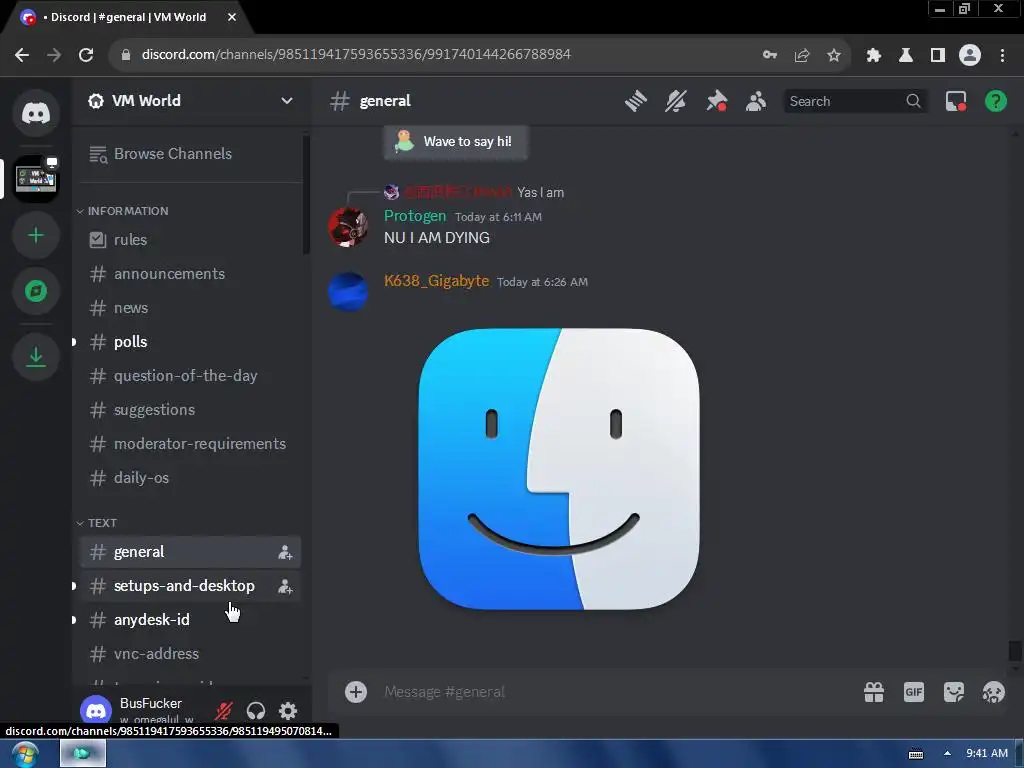
Task: Click the Chrome password key icon
Action: coord(769,55)
